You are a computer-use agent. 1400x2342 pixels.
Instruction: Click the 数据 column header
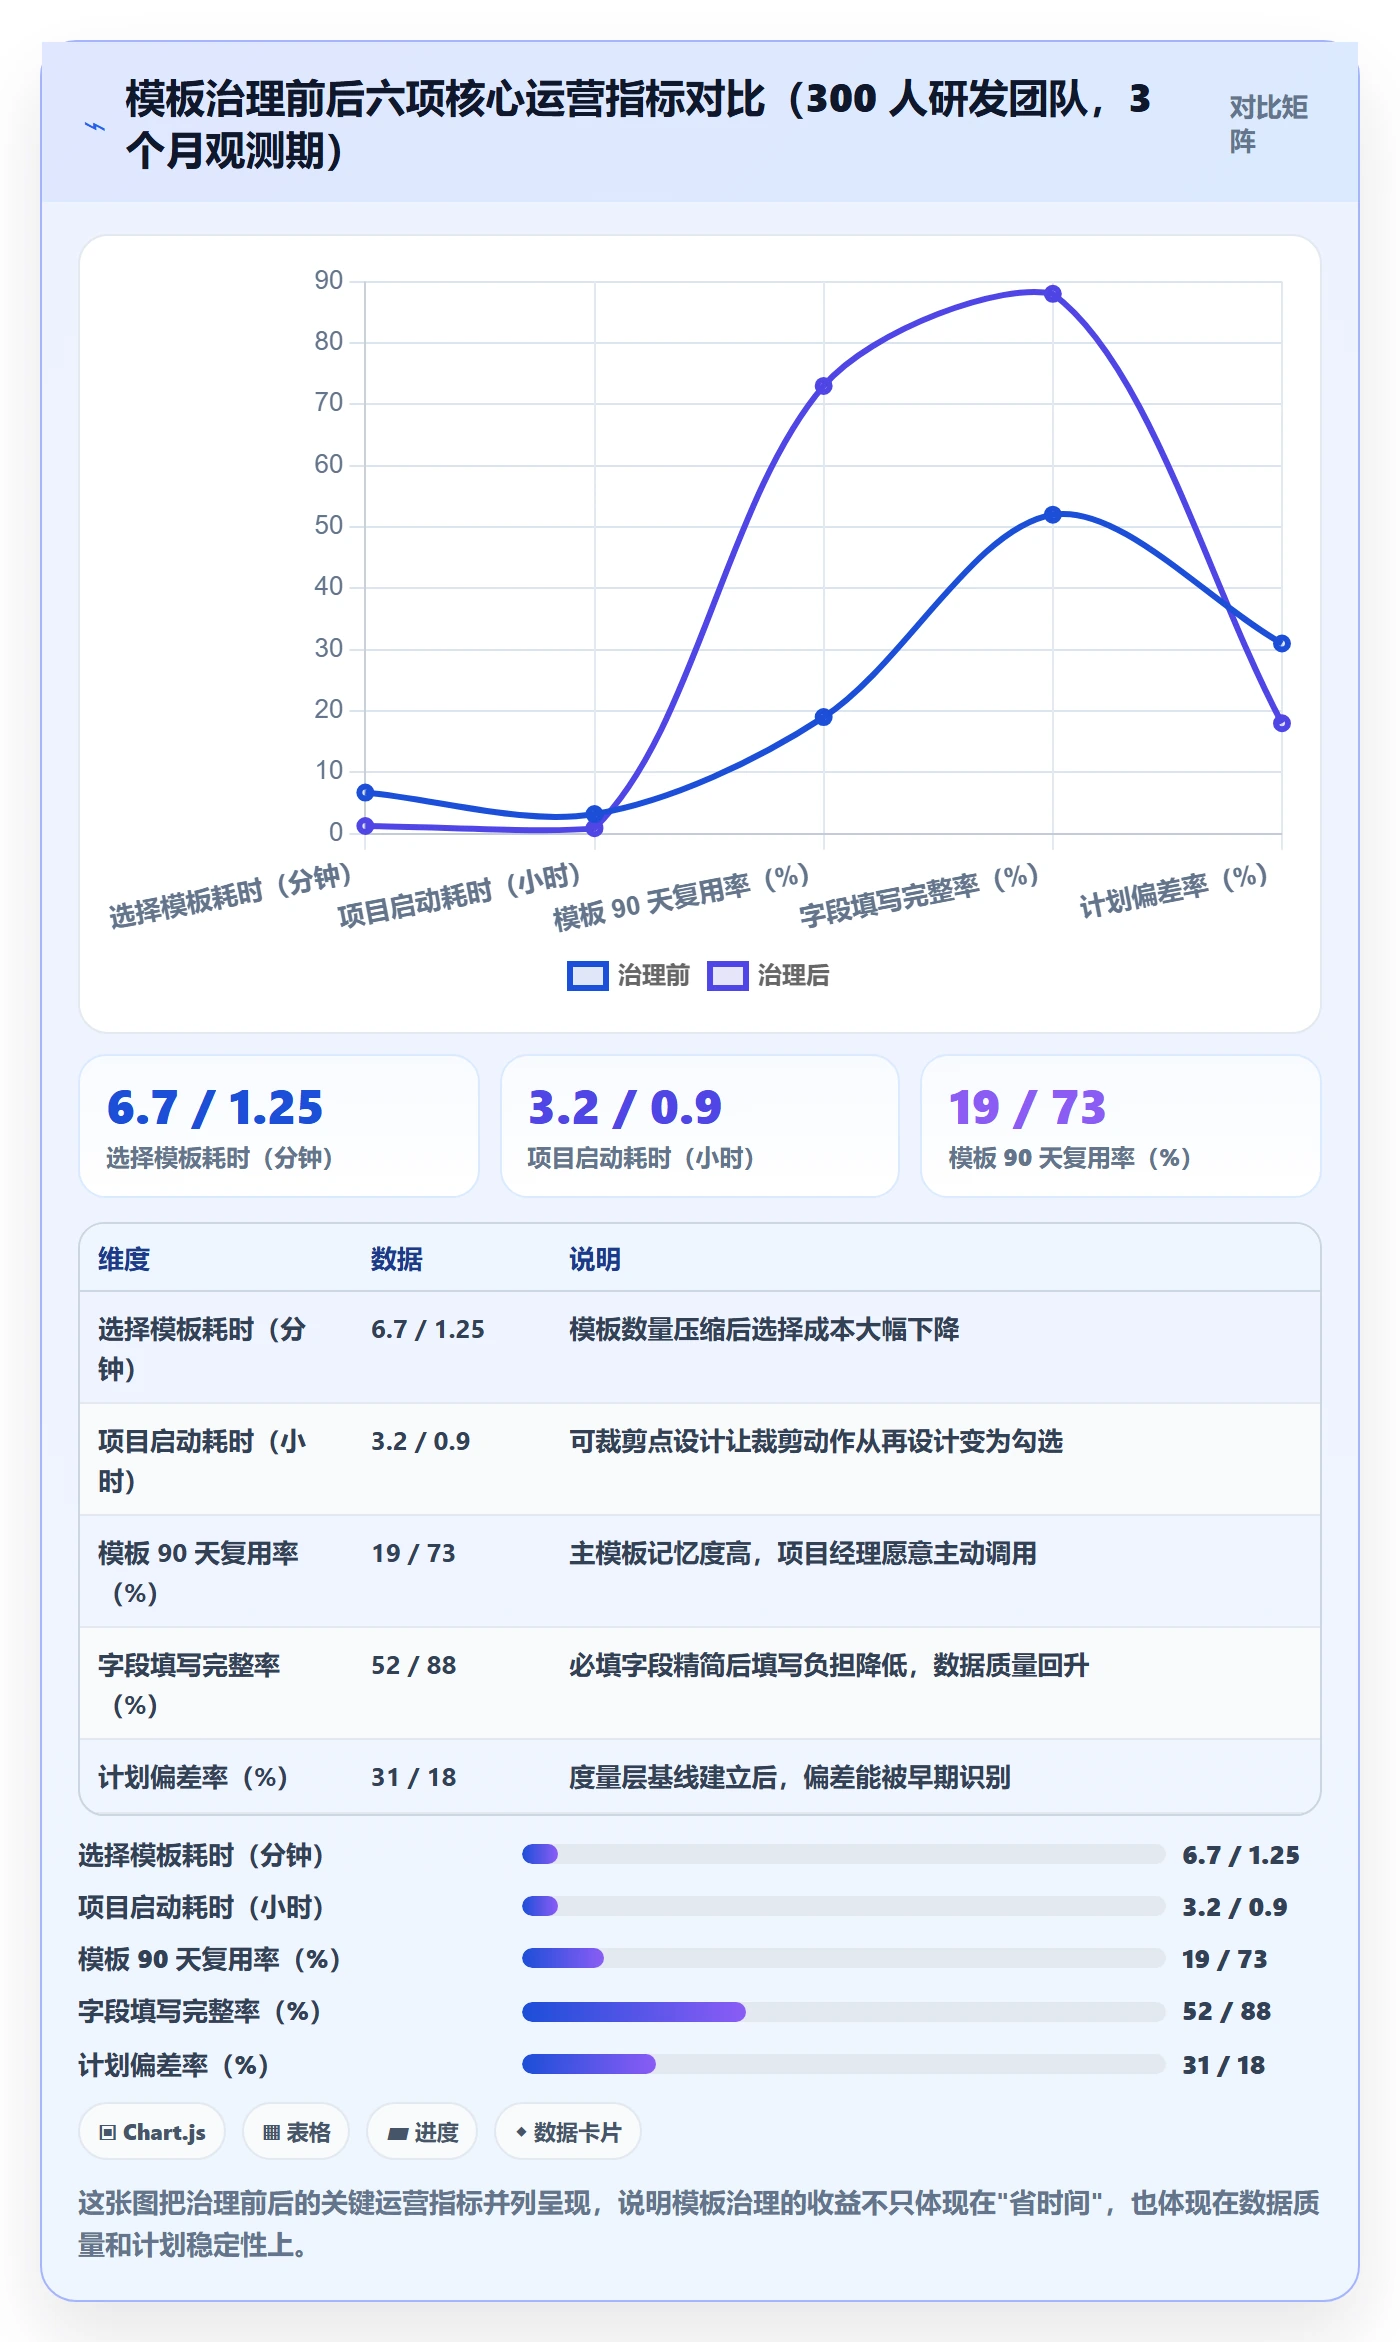point(397,1259)
